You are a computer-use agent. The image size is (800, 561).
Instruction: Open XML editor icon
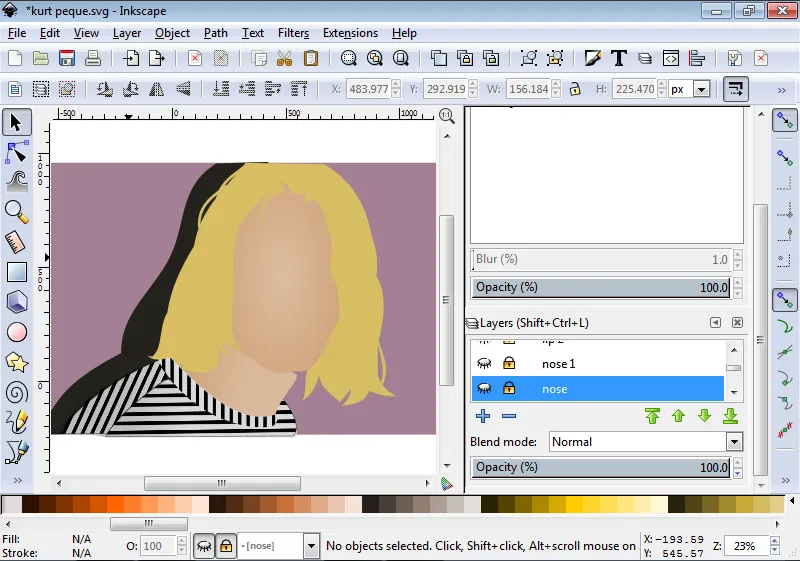(x=671, y=58)
